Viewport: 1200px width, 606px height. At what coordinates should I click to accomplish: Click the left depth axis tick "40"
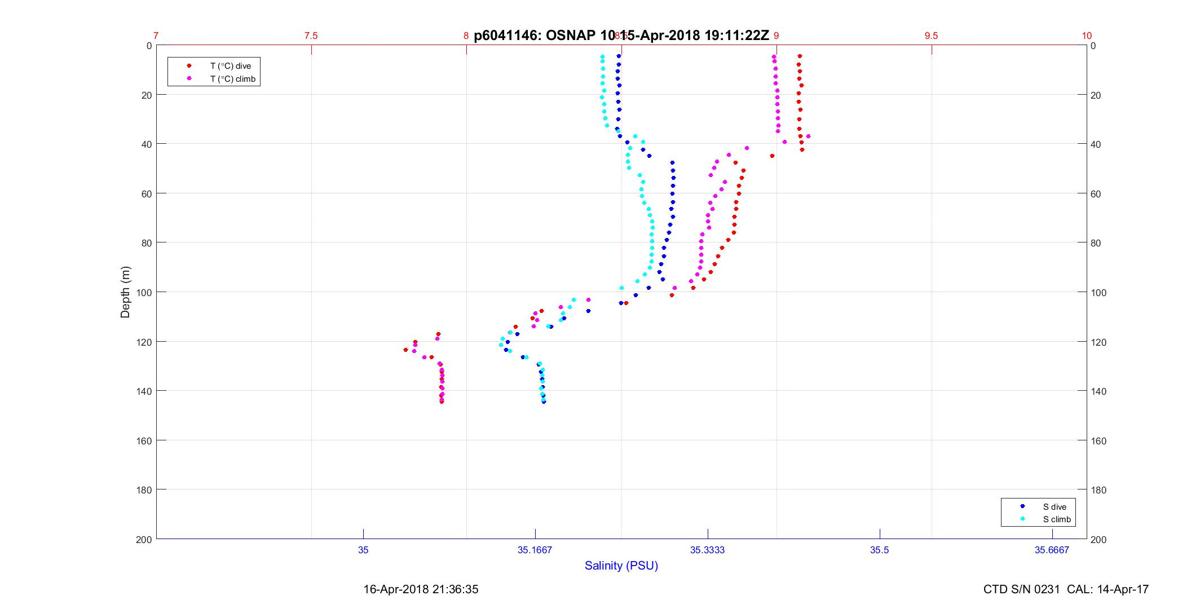(145, 144)
